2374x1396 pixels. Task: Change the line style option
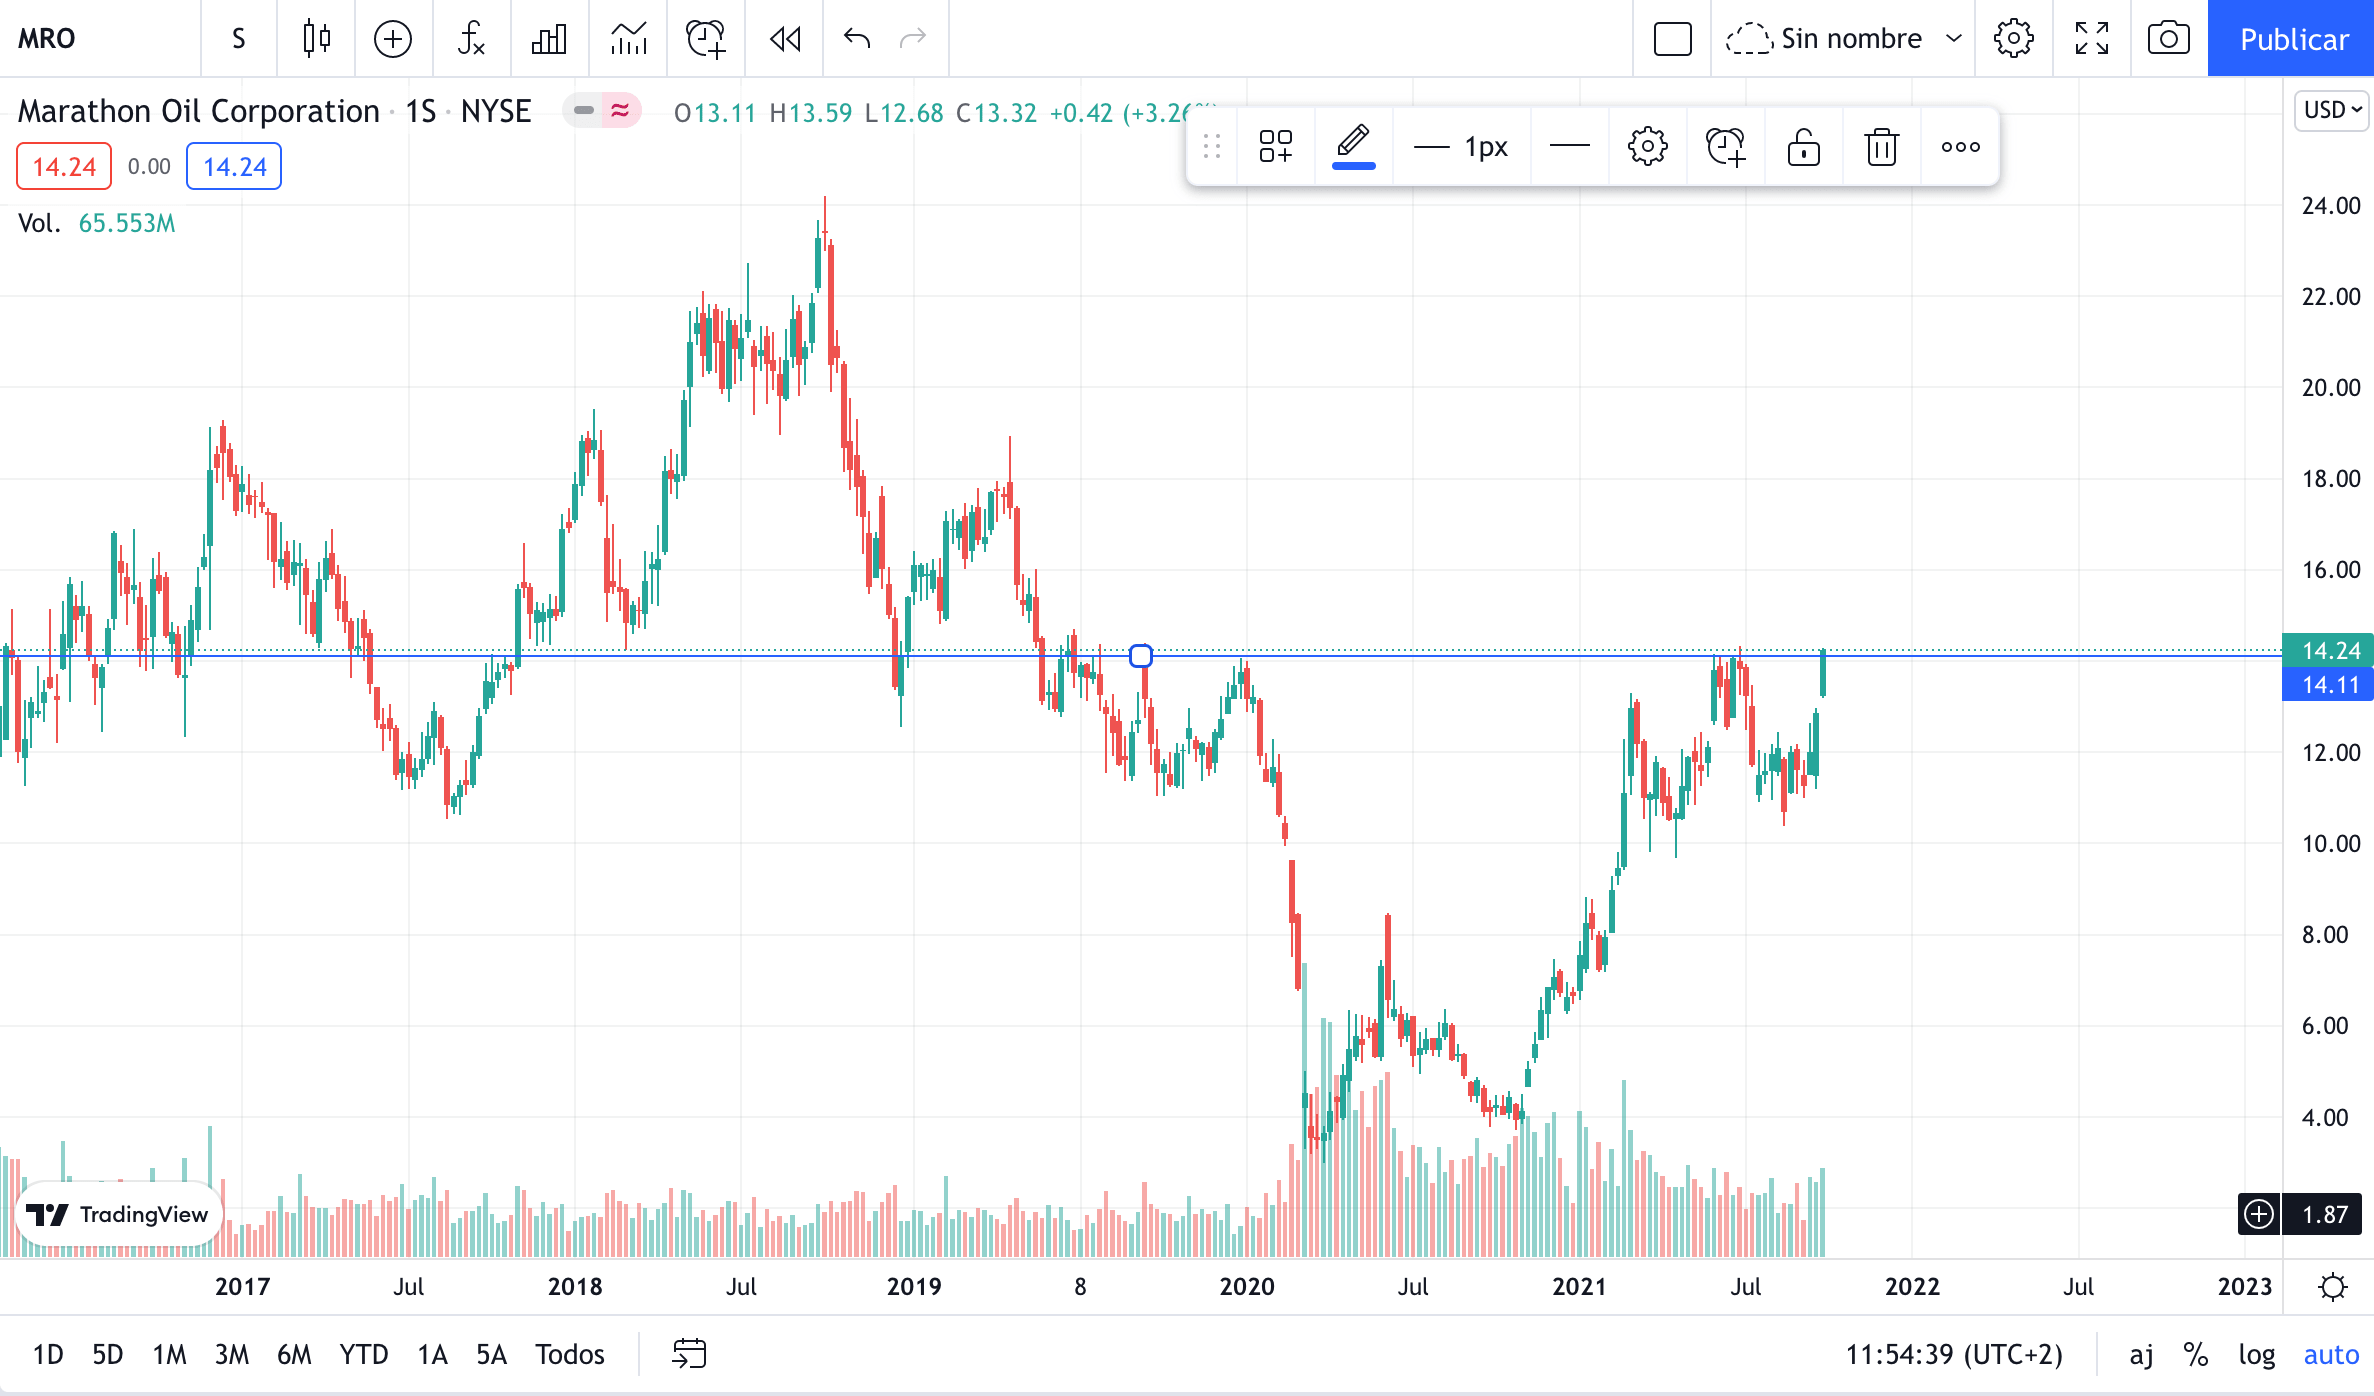[1570, 147]
